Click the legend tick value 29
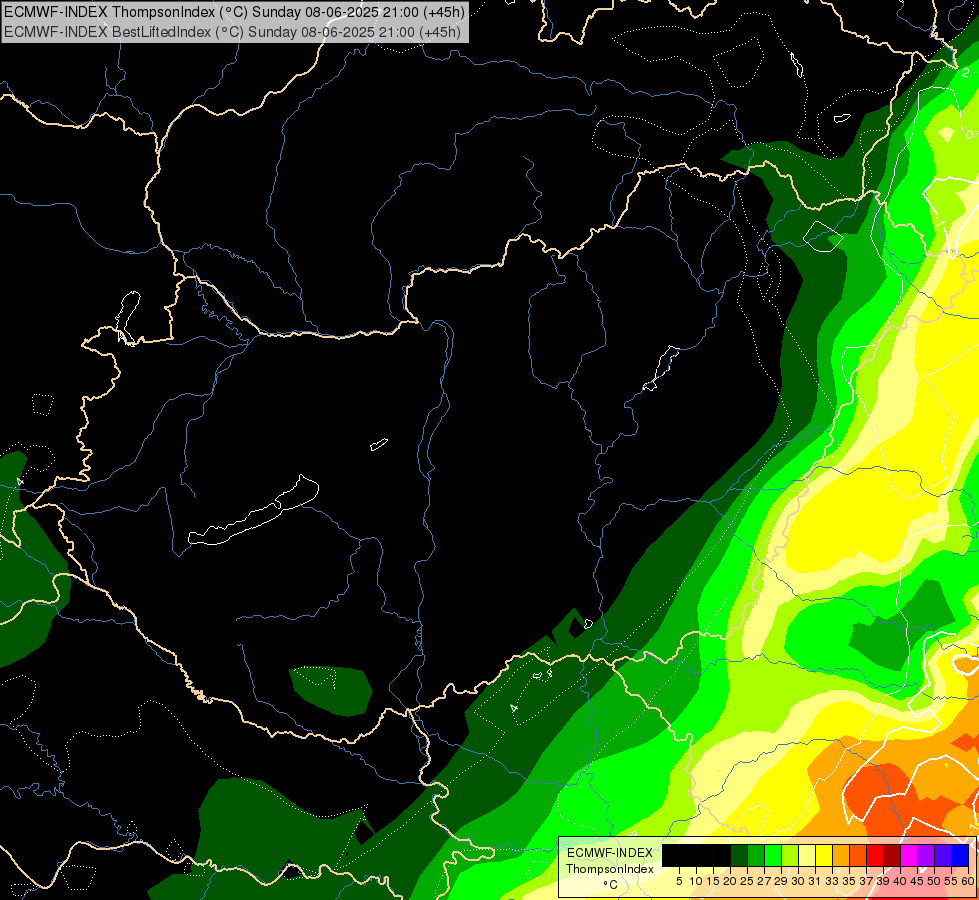The width and height of the screenshot is (979, 900). pyautogui.click(x=781, y=881)
